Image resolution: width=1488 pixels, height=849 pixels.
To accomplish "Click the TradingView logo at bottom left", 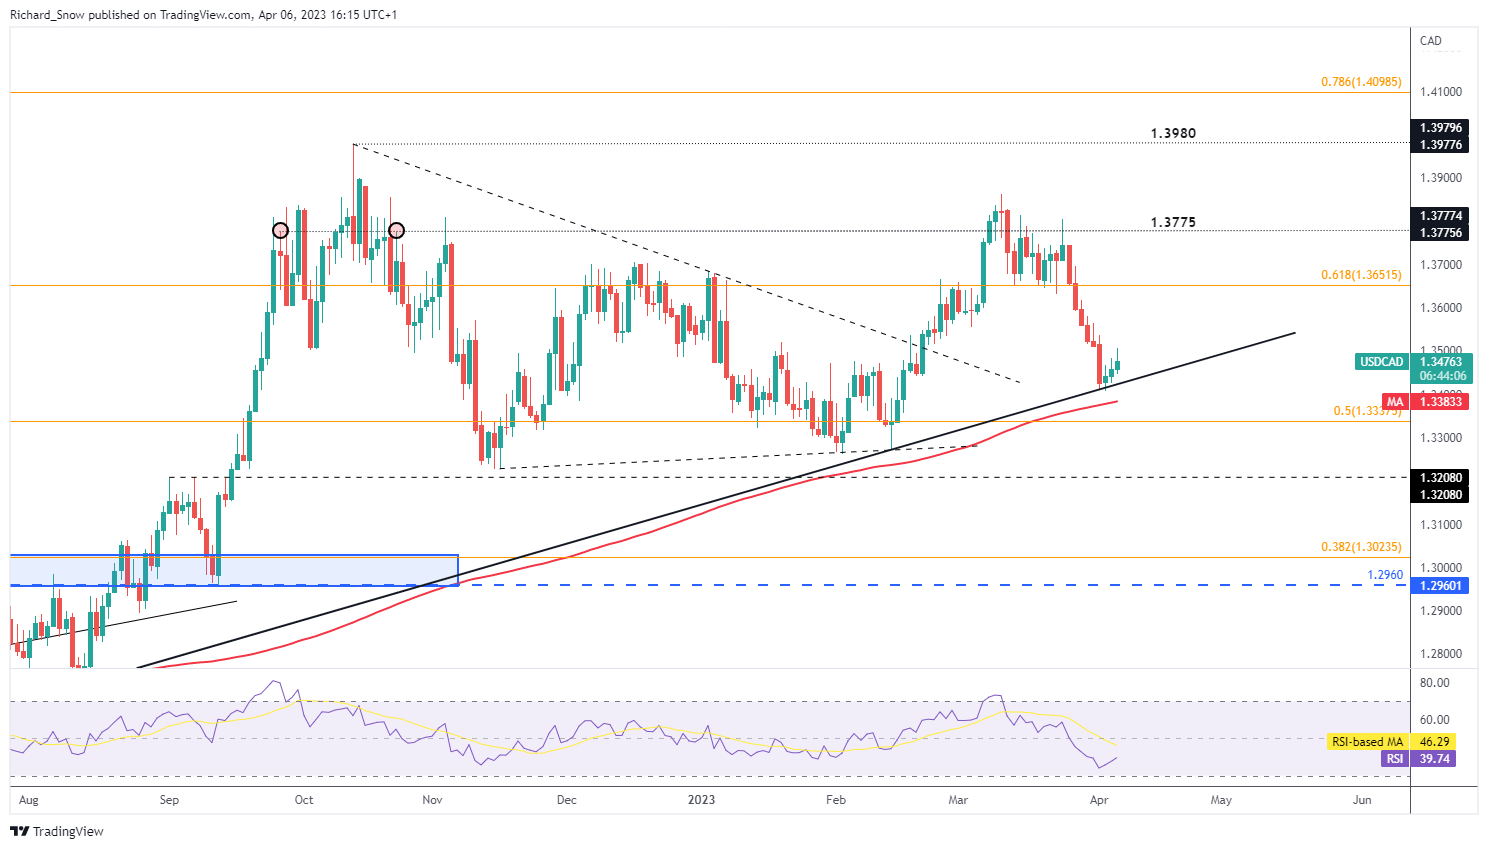I will 57,831.
